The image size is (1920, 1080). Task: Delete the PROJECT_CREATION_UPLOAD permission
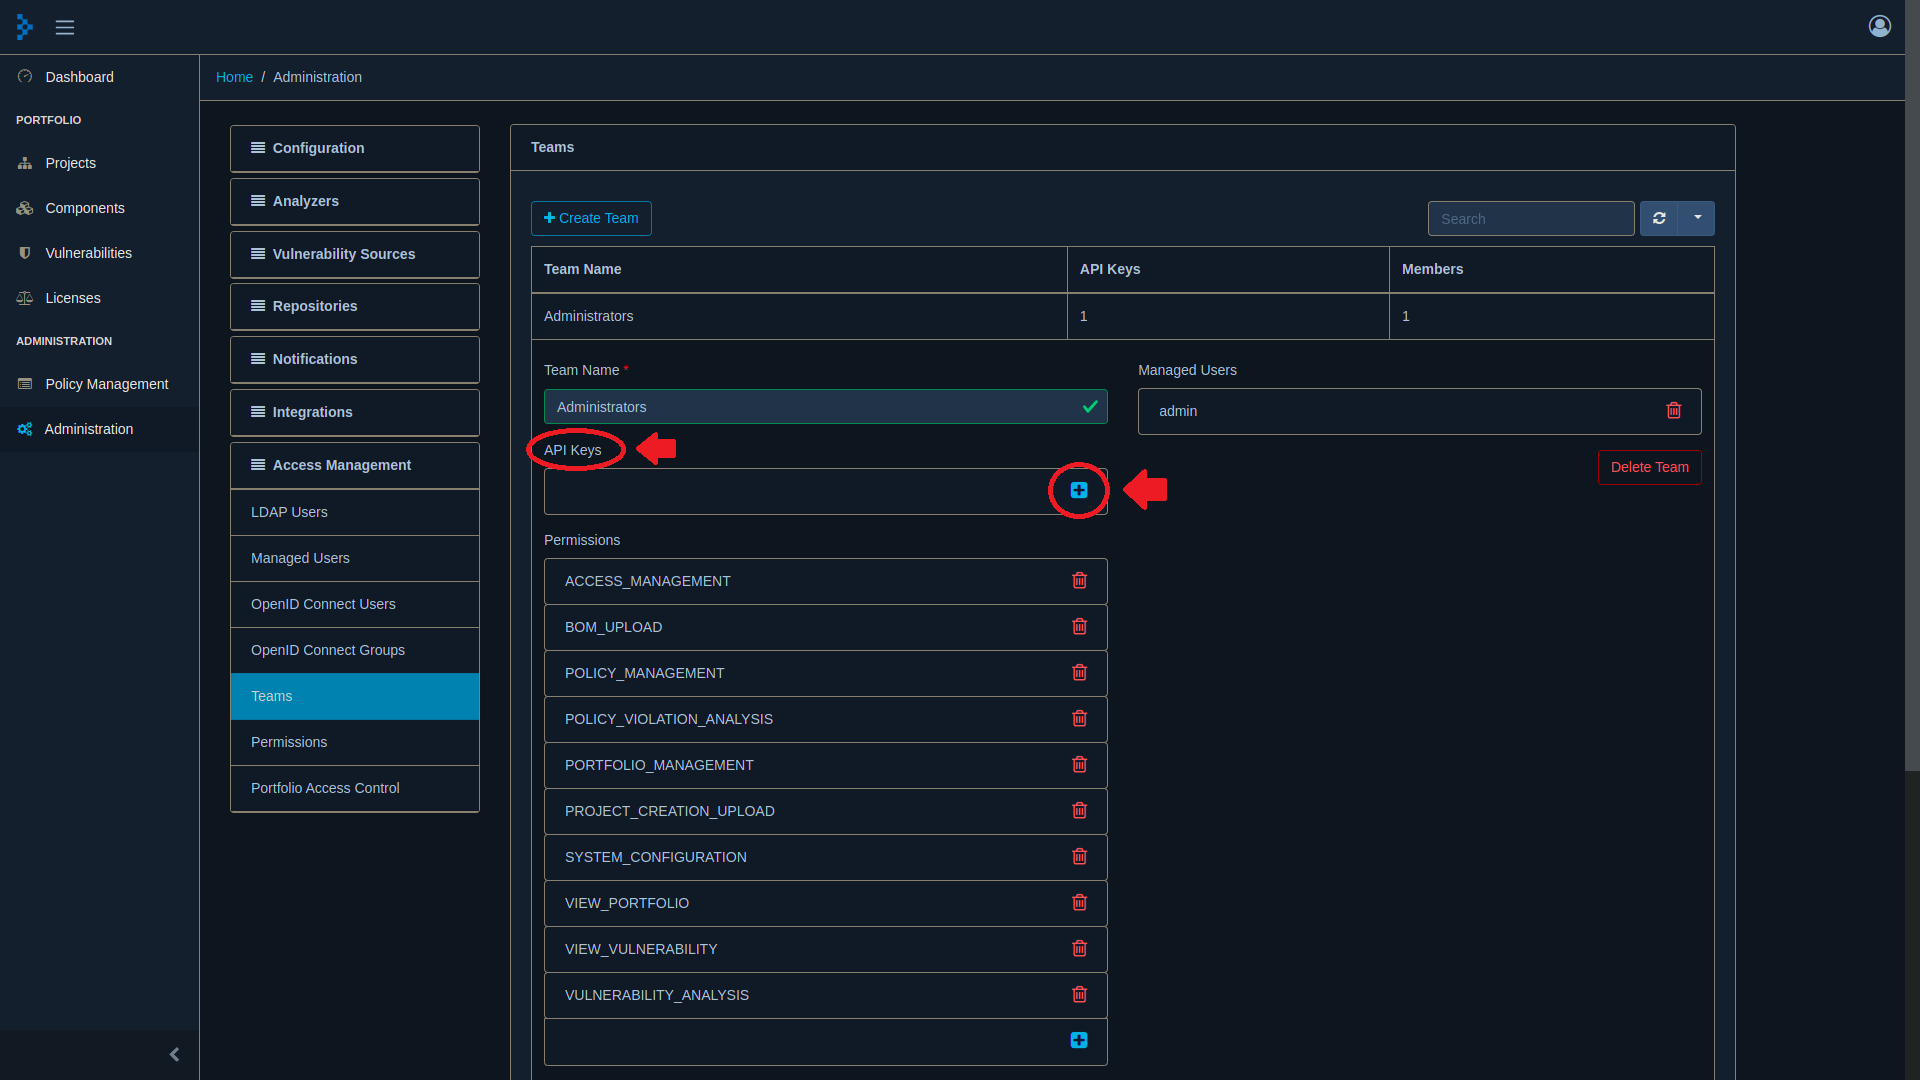(x=1079, y=810)
